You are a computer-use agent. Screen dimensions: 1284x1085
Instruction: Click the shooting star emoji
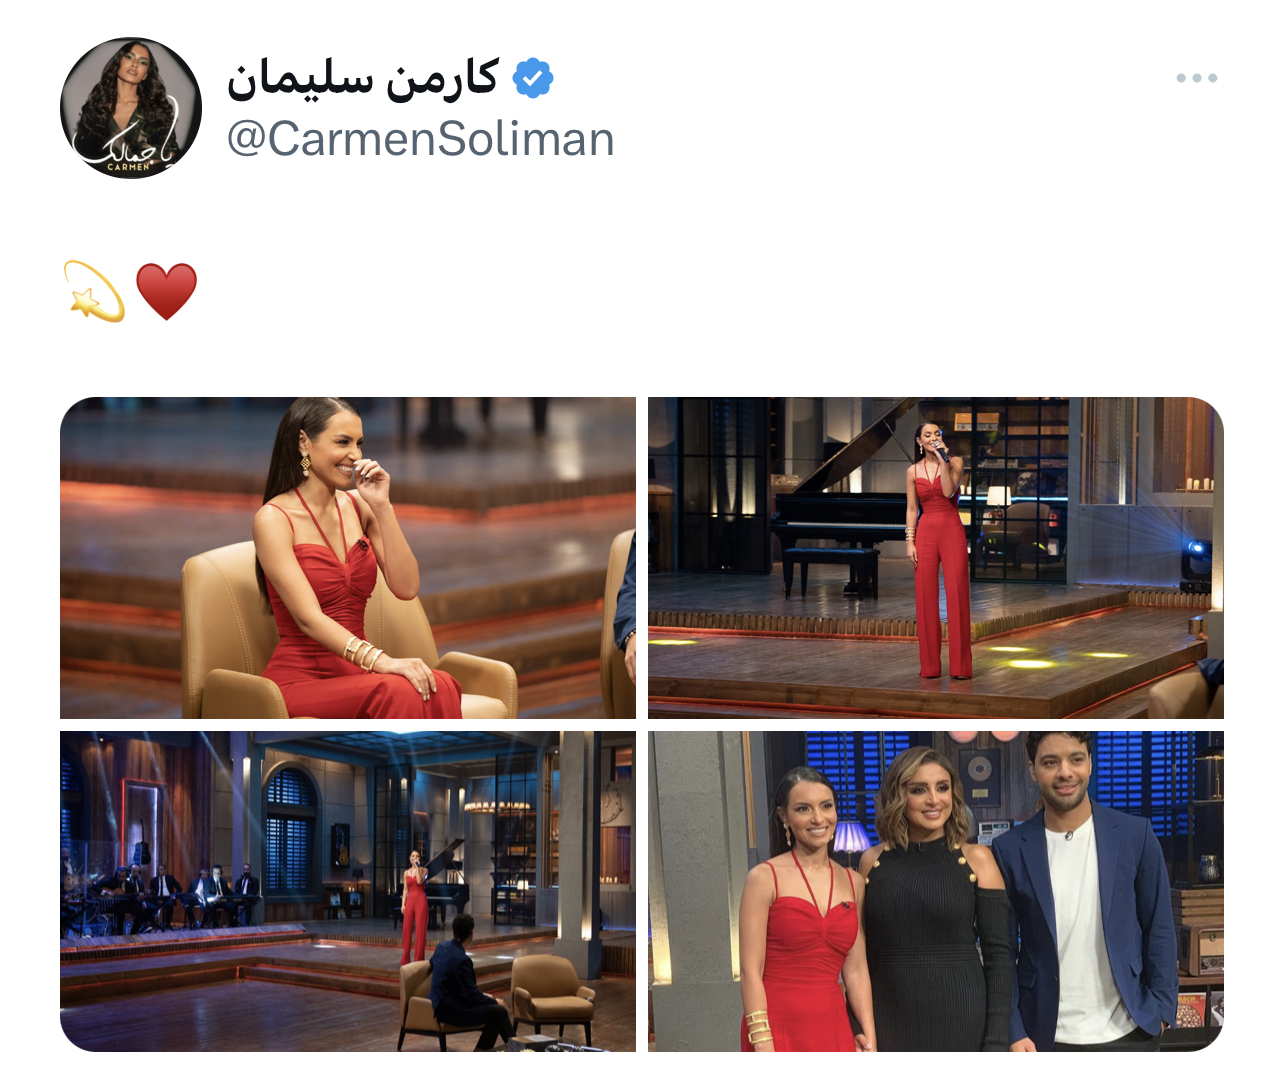94,291
